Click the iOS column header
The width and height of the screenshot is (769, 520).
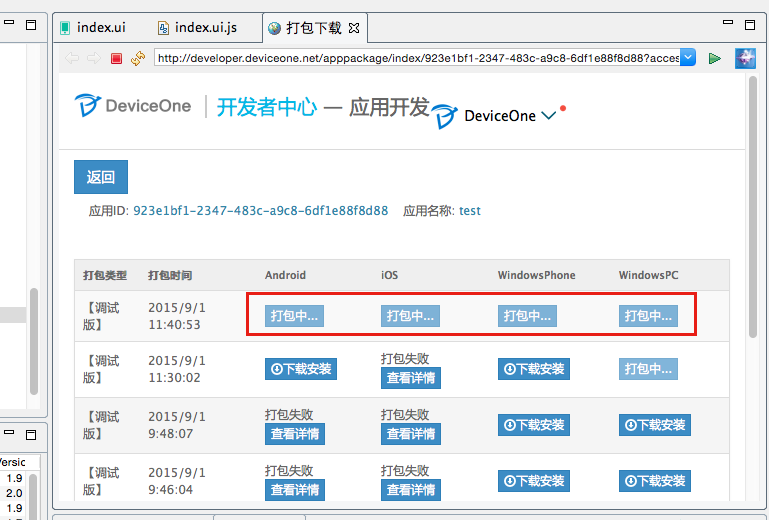[389, 275]
